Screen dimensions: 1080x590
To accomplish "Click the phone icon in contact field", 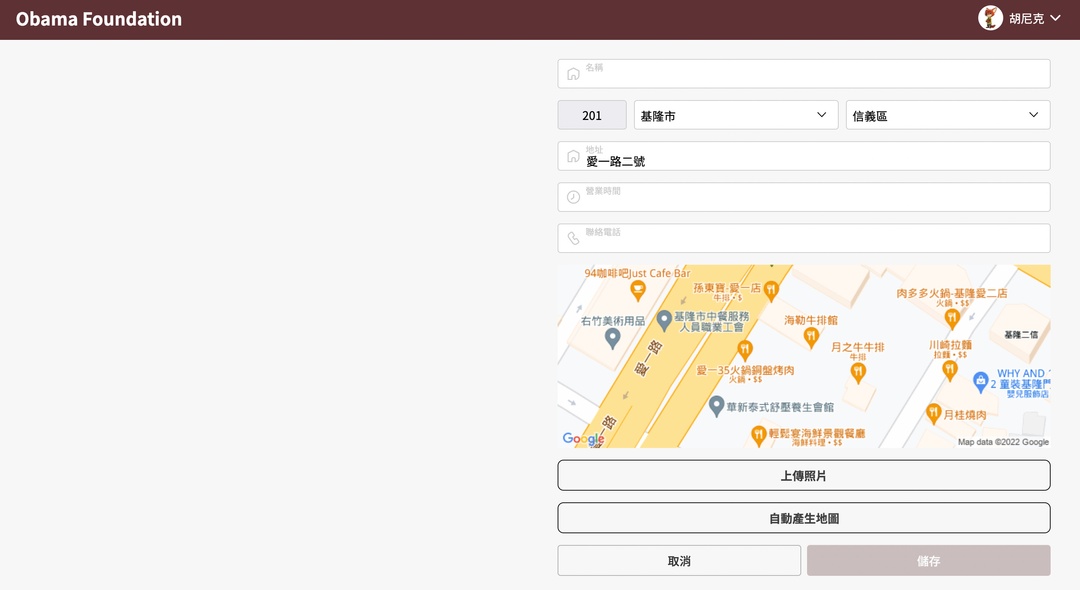I will tap(573, 238).
